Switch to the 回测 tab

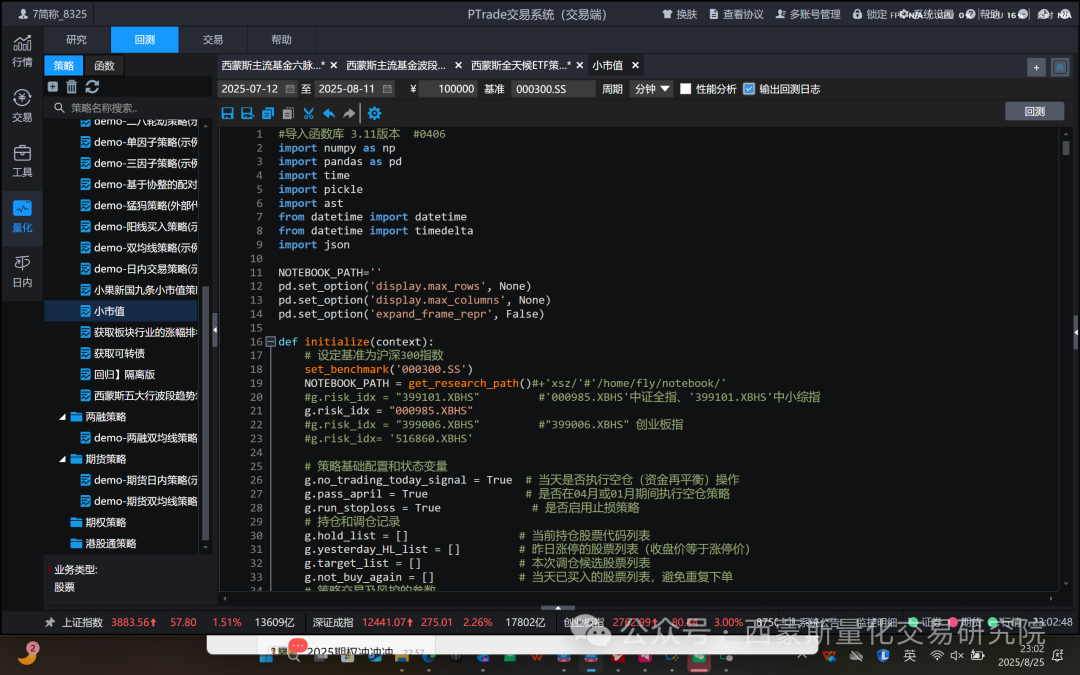click(x=145, y=40)
